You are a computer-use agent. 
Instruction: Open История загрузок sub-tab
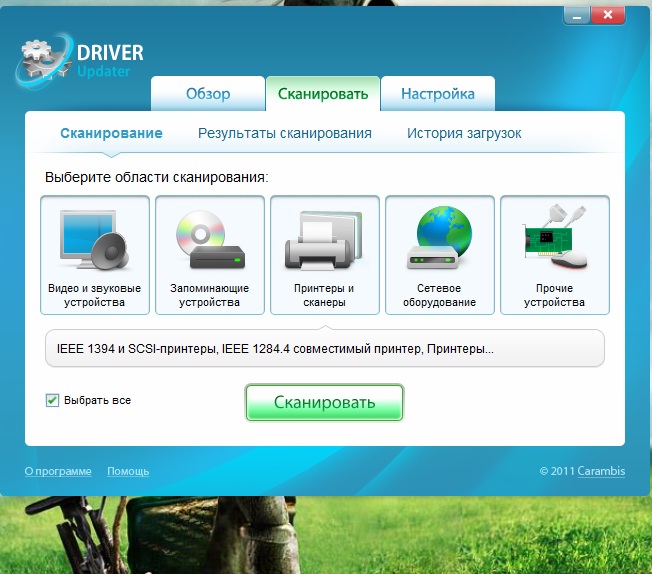[x=464, y=133]
